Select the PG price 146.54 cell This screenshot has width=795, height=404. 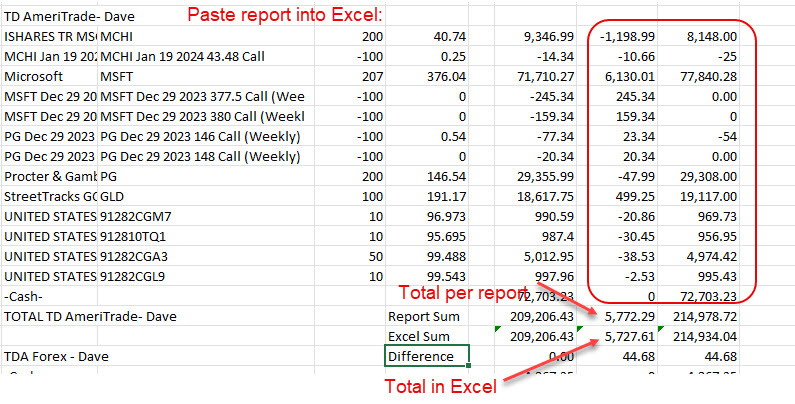click(427, 176)
